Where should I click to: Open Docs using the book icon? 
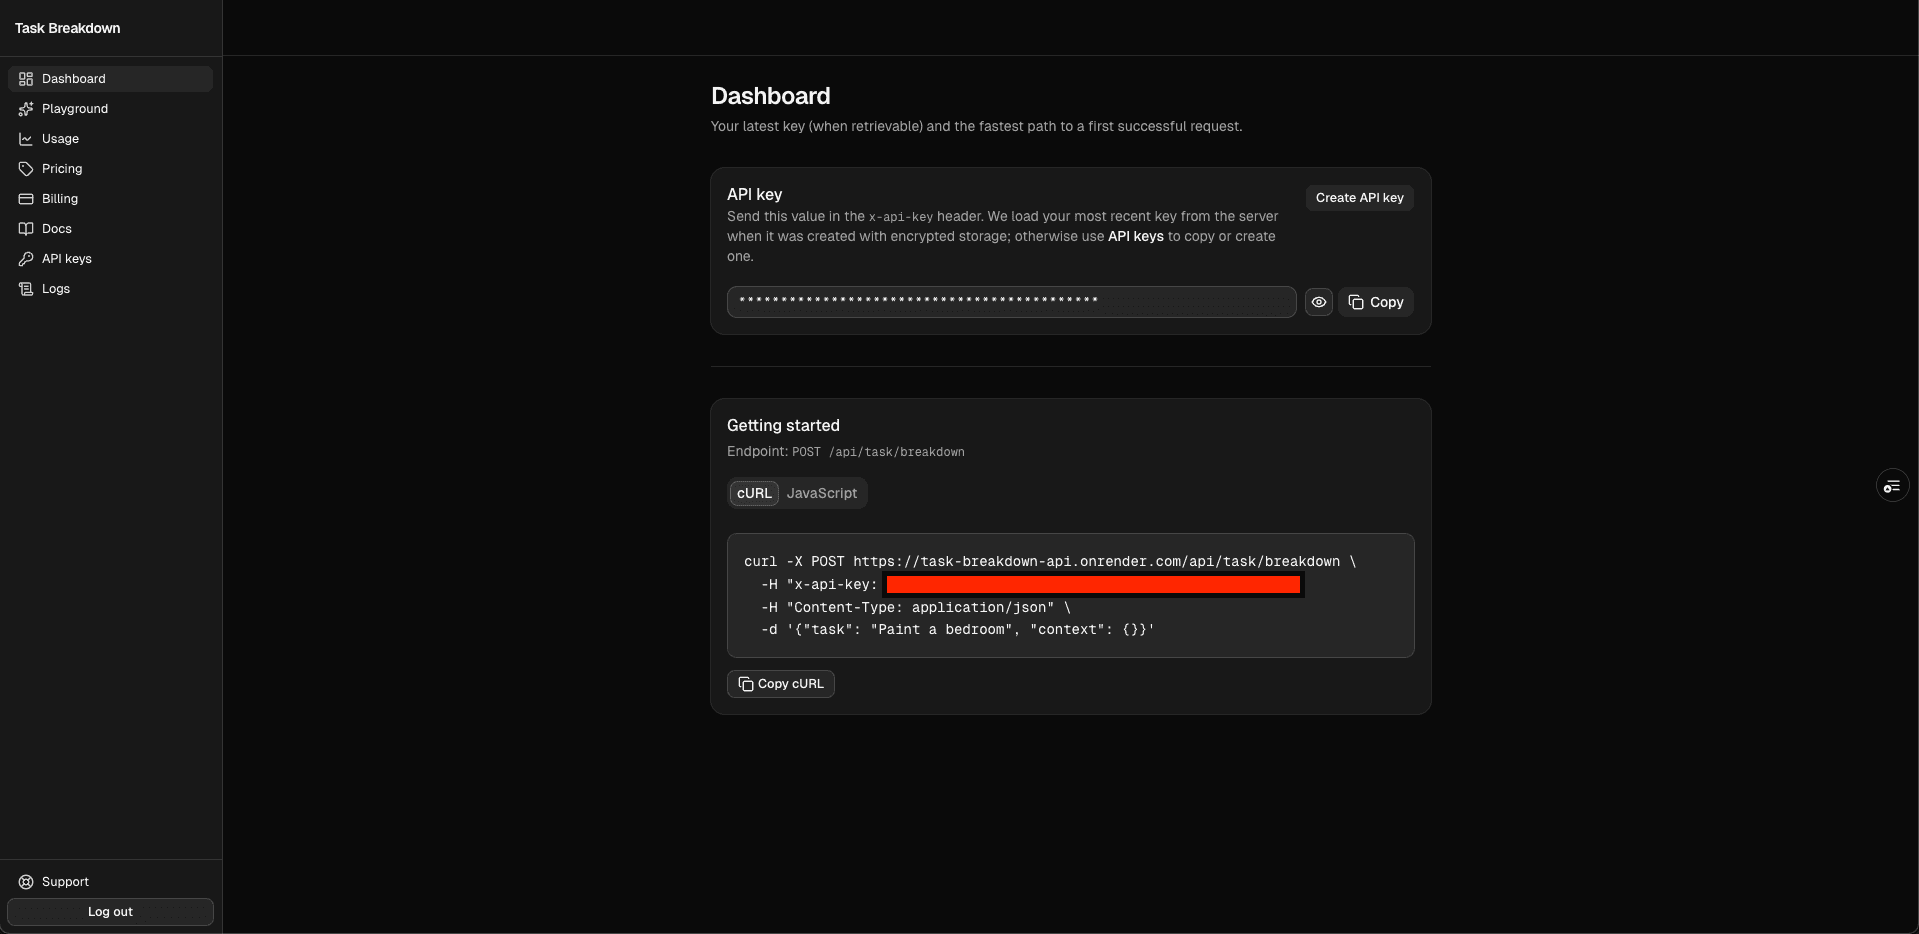[26, 229]
